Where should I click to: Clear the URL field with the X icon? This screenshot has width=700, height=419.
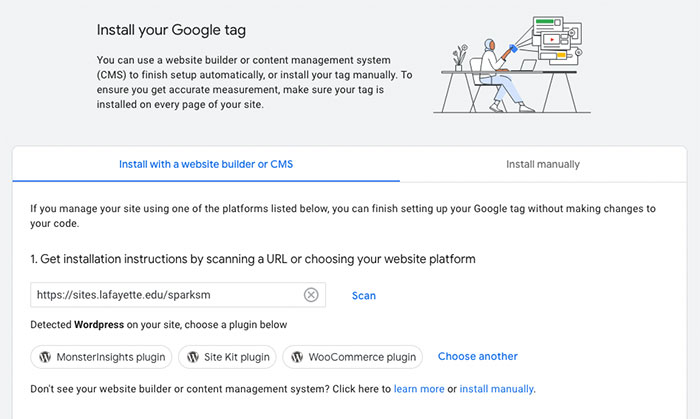[x=311, y=295]
